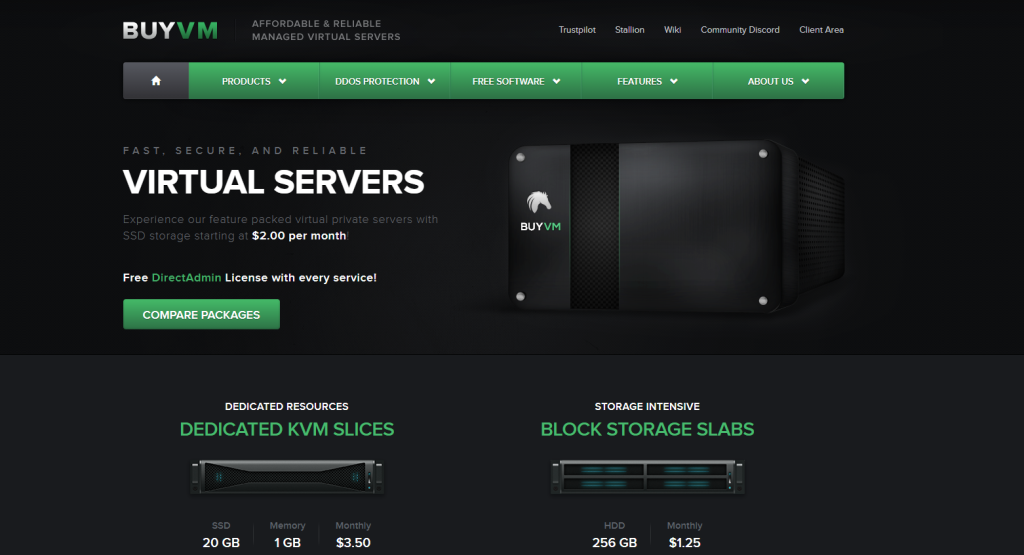Open the Trustpilot link
1024x555 pixels.
(x=577, y=30)
